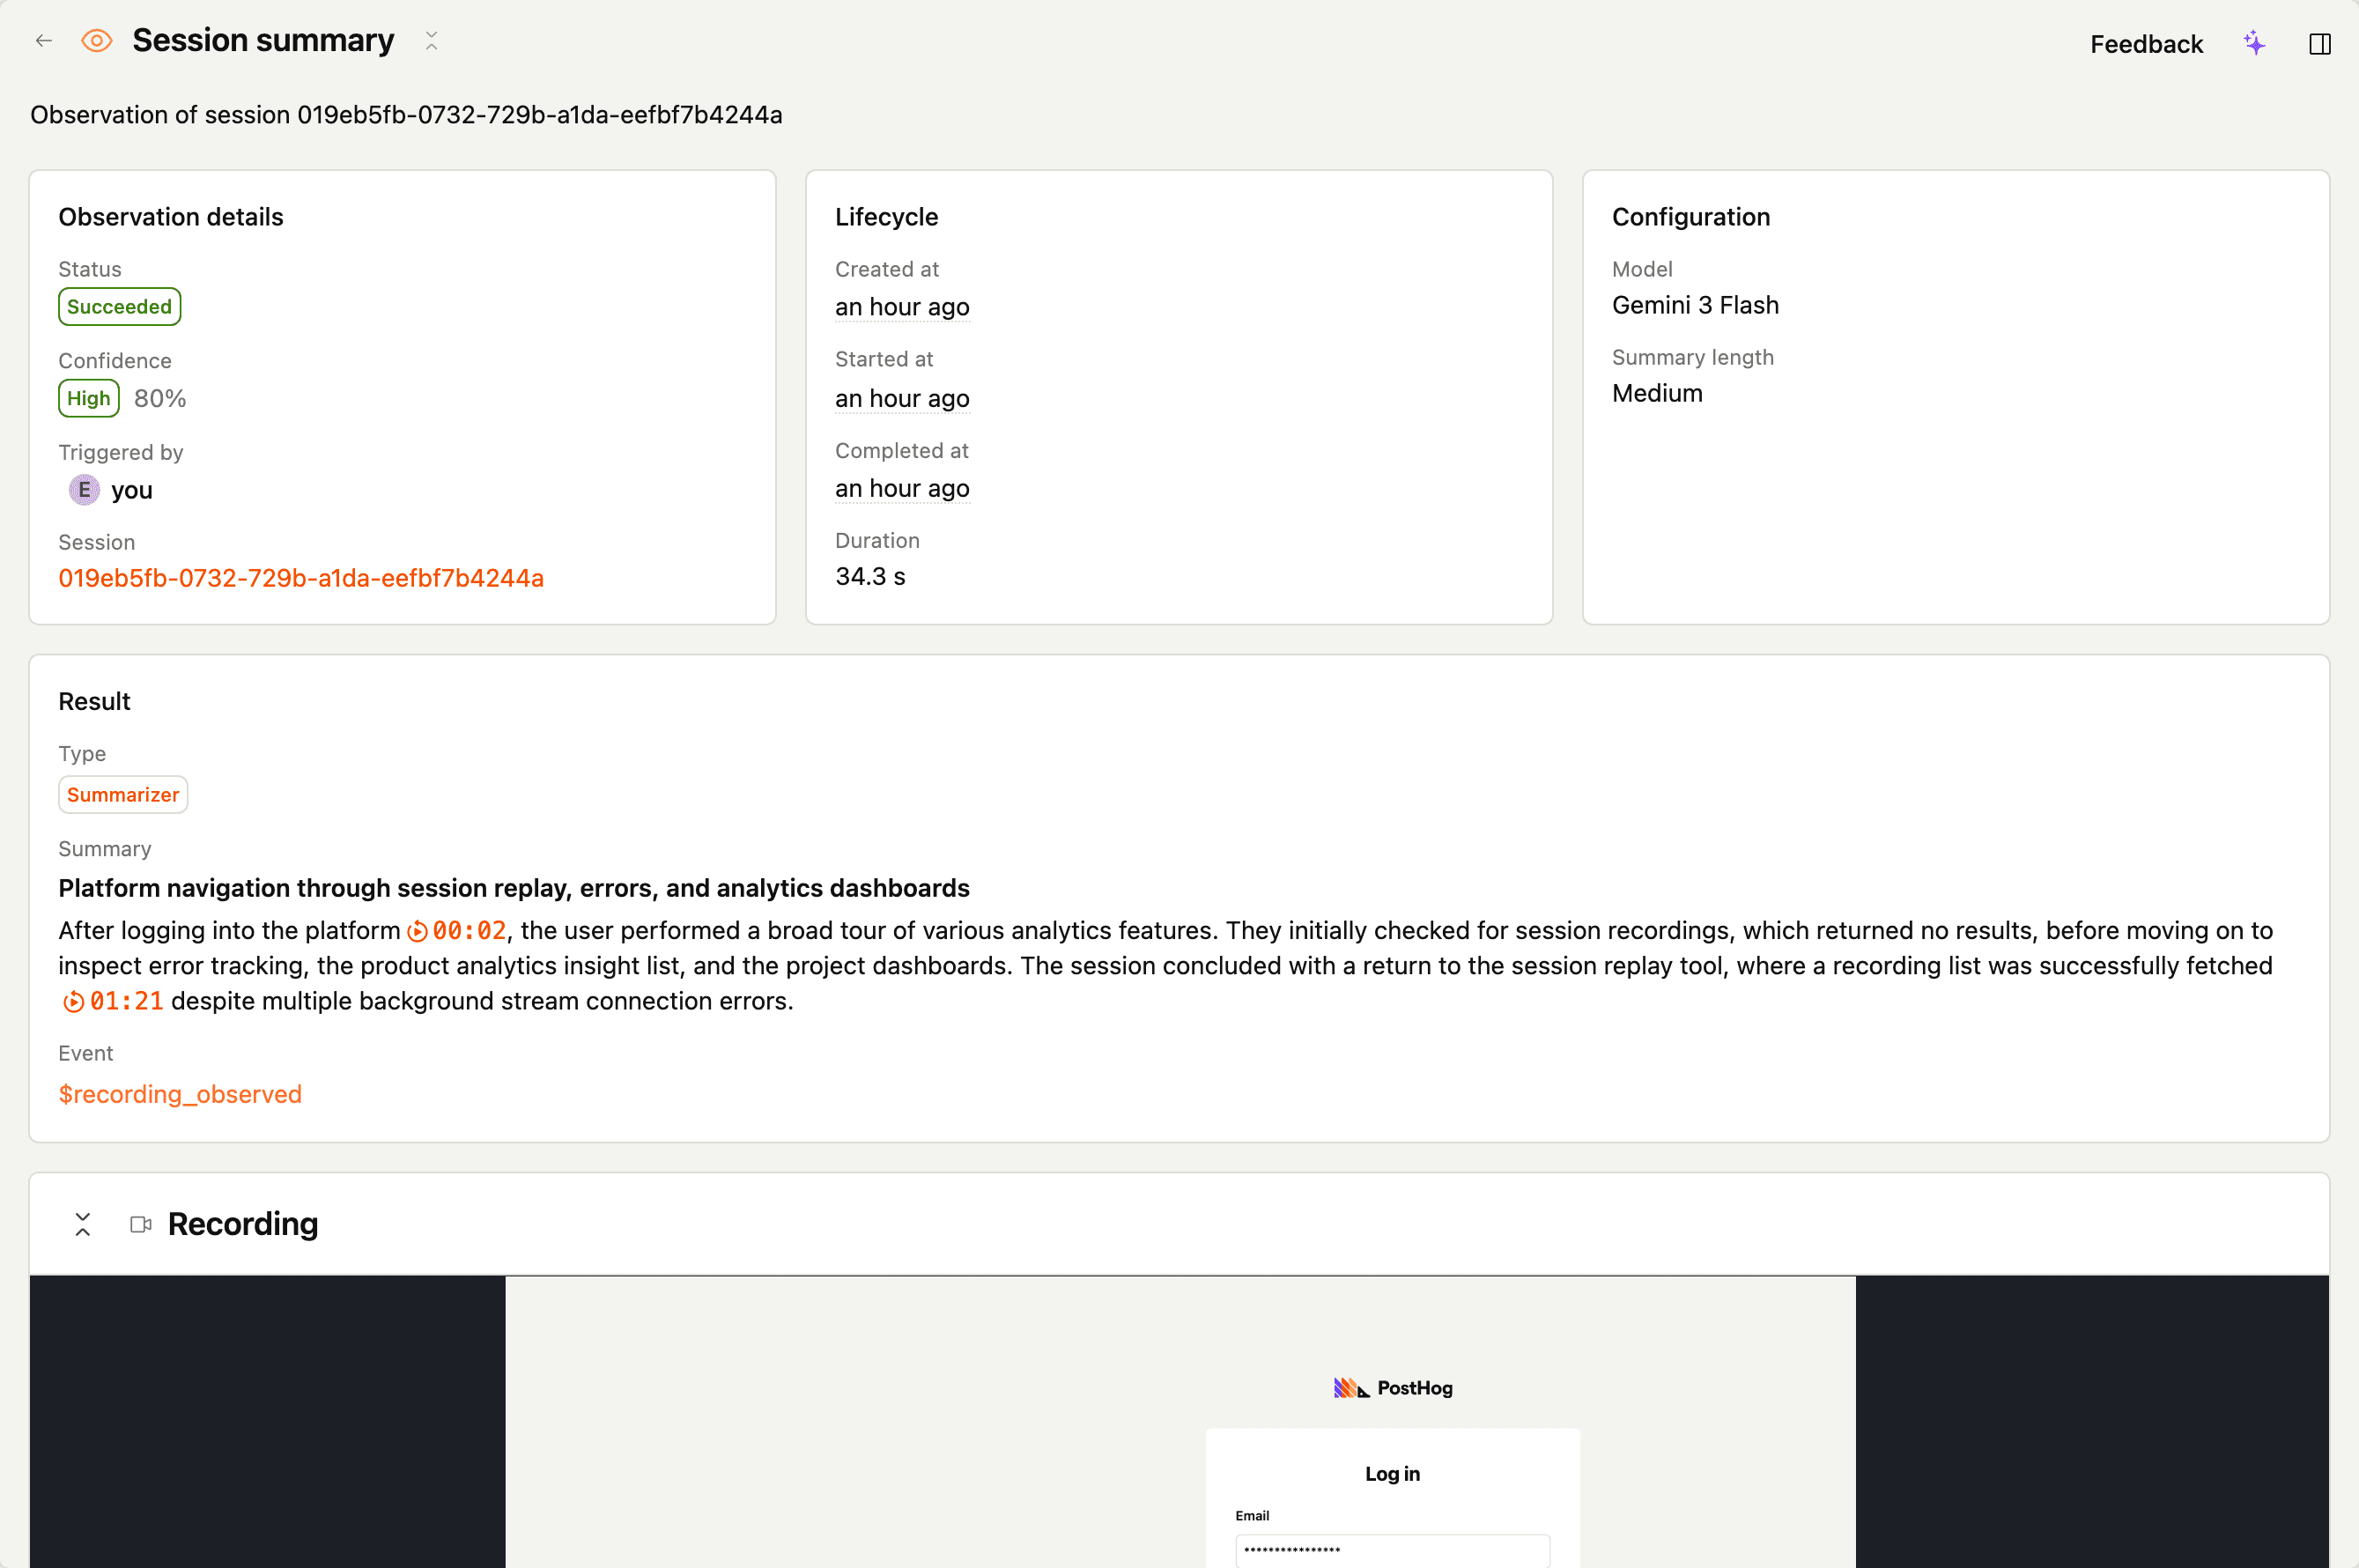Viewport: 2359px width, 1568px height.
Task: Click the Completed at 'an hour ago' value
Action: (x=902, y=488)
